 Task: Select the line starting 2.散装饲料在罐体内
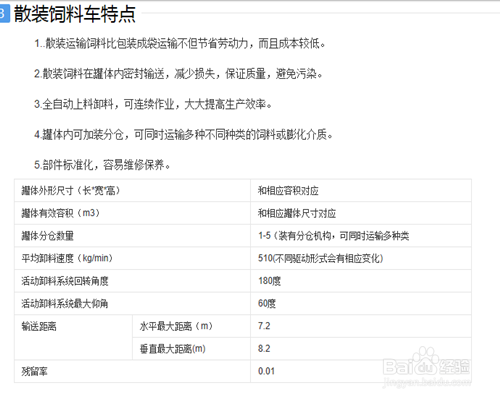coord(178,74)
